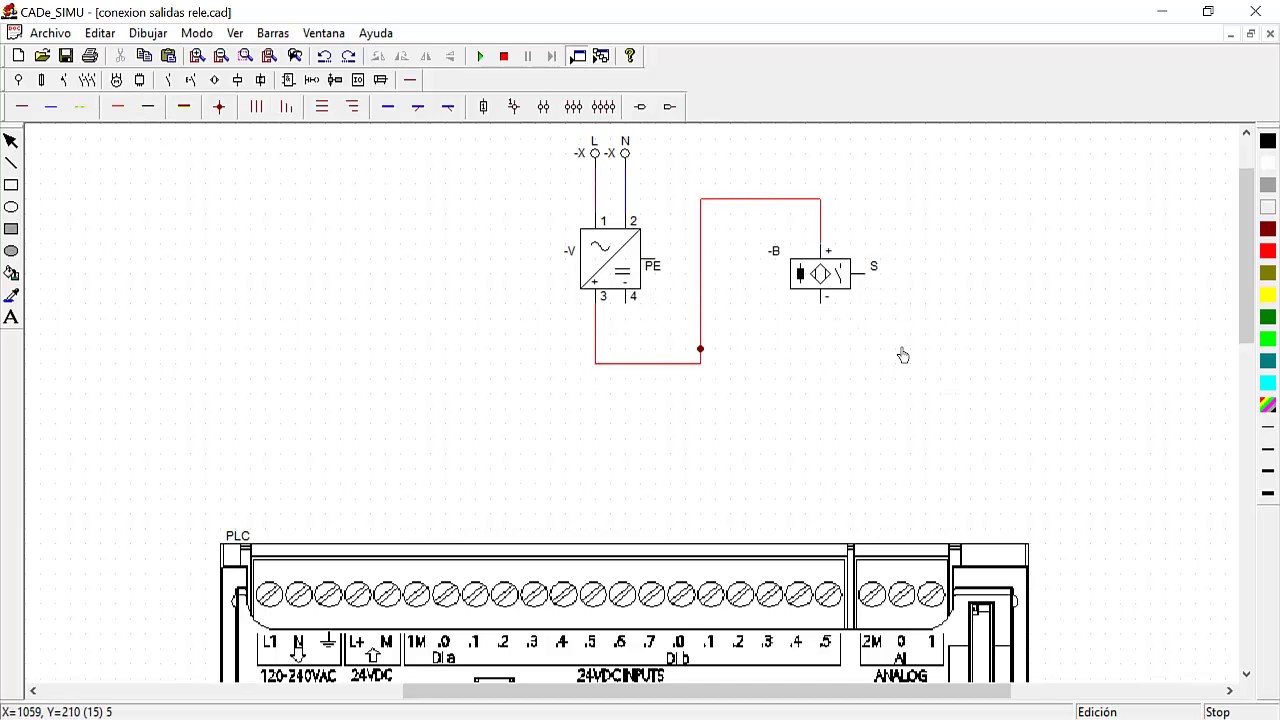This screenshot has width=1280, height=720.
Task: Copy the selected element
Action: point(144,56)
